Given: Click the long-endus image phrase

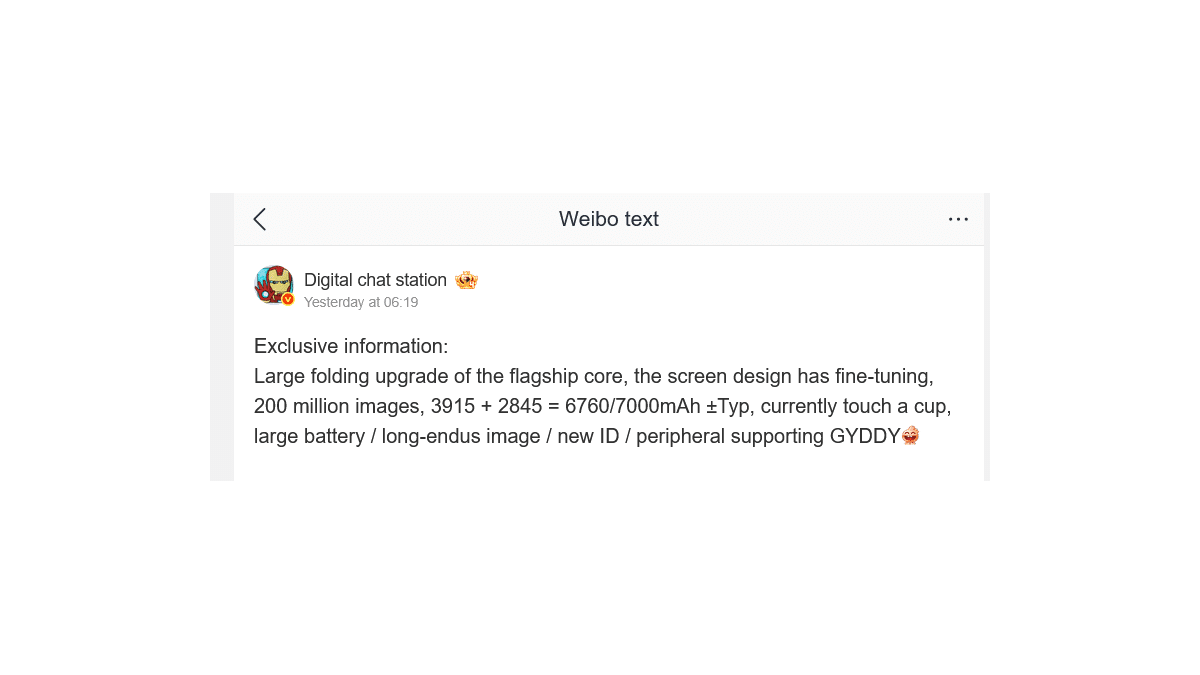Looking at the screenshot, I should (x=461, y=436).
